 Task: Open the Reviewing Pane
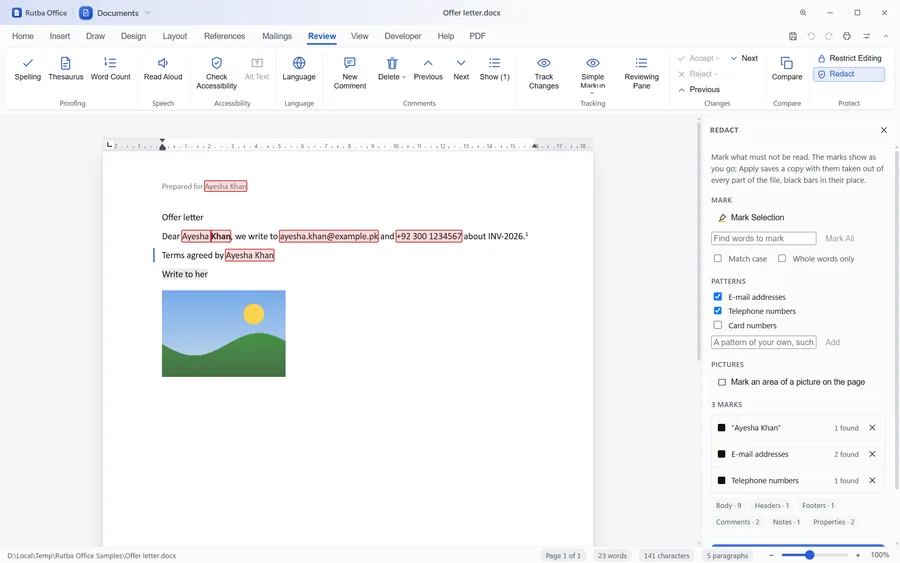click(x=641, y=73)
